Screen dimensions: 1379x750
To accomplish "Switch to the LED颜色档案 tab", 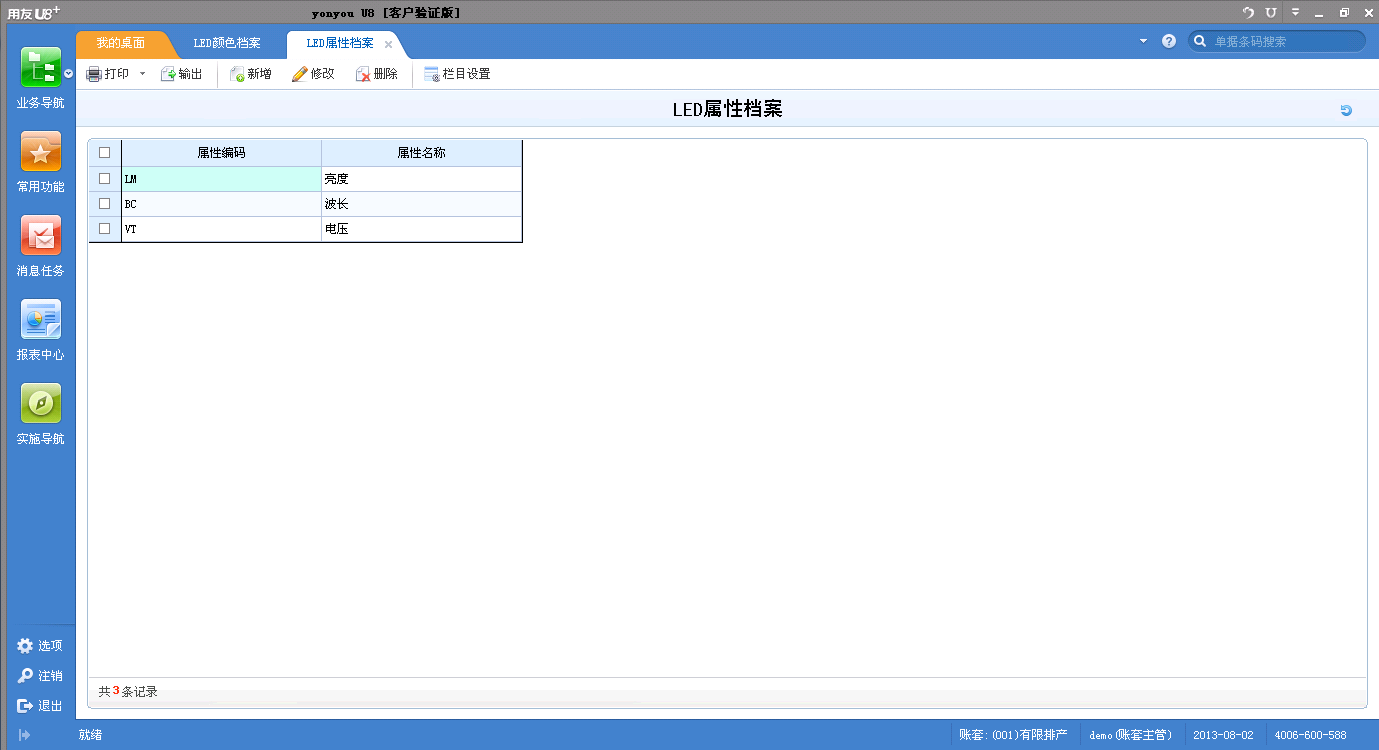I will [228, 44].
